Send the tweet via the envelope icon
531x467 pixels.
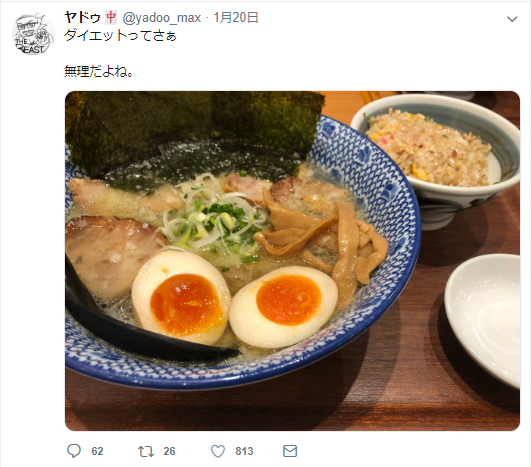tap(290, 451)
